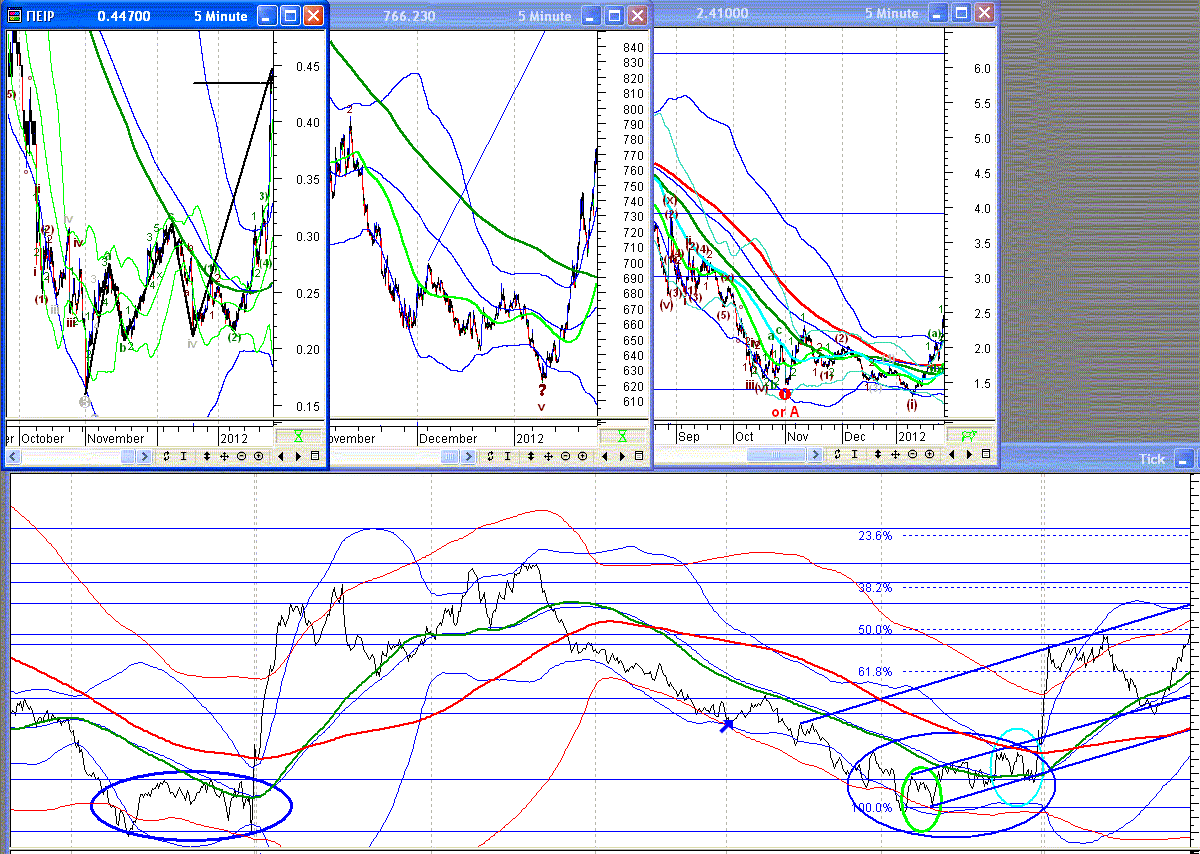Click zoom in icon on ΠΕΙΡ chart toolbar

click(258, 457)
